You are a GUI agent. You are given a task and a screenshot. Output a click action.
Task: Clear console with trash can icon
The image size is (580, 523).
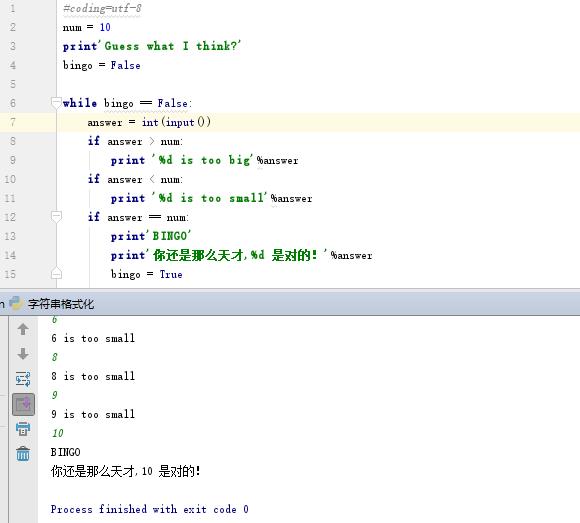(x=23, y=453)
